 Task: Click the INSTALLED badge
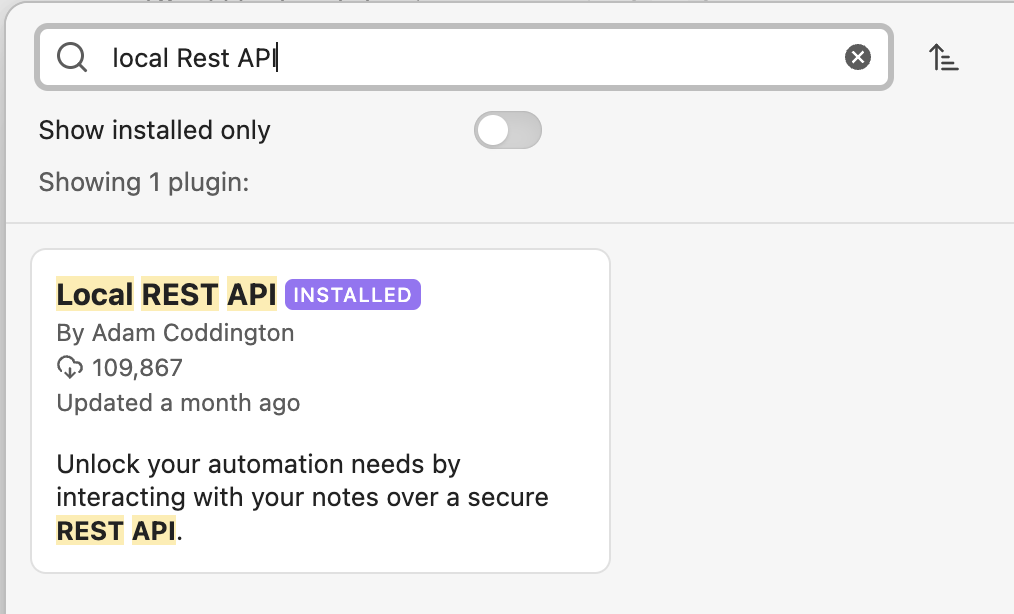[x=353, y=294]
